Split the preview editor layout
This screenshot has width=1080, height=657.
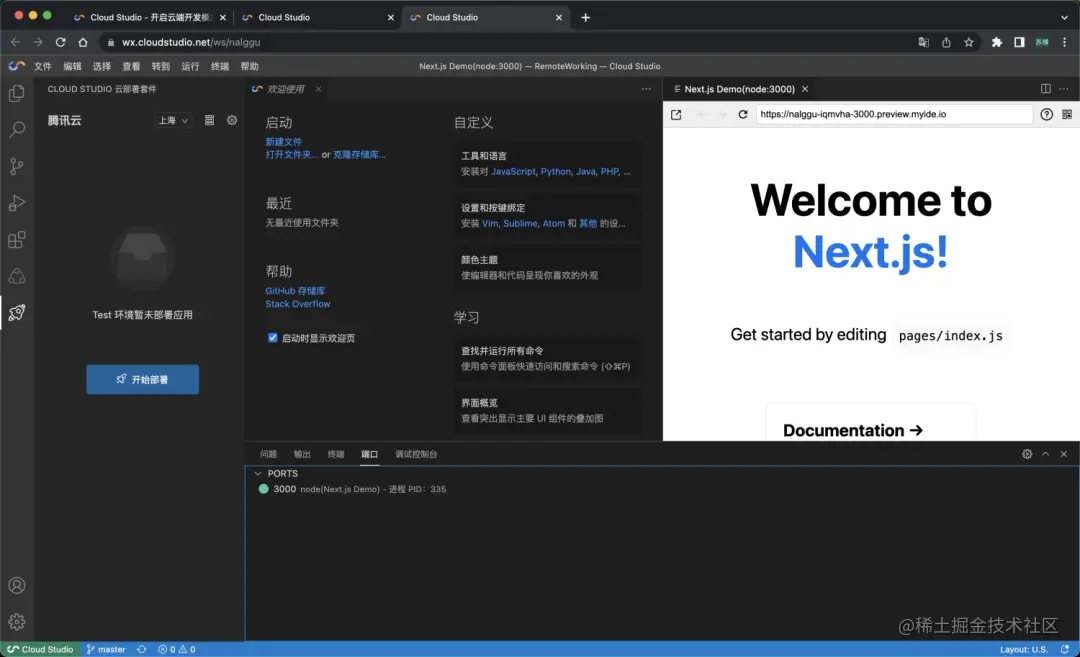click(x=1046, y=89)
